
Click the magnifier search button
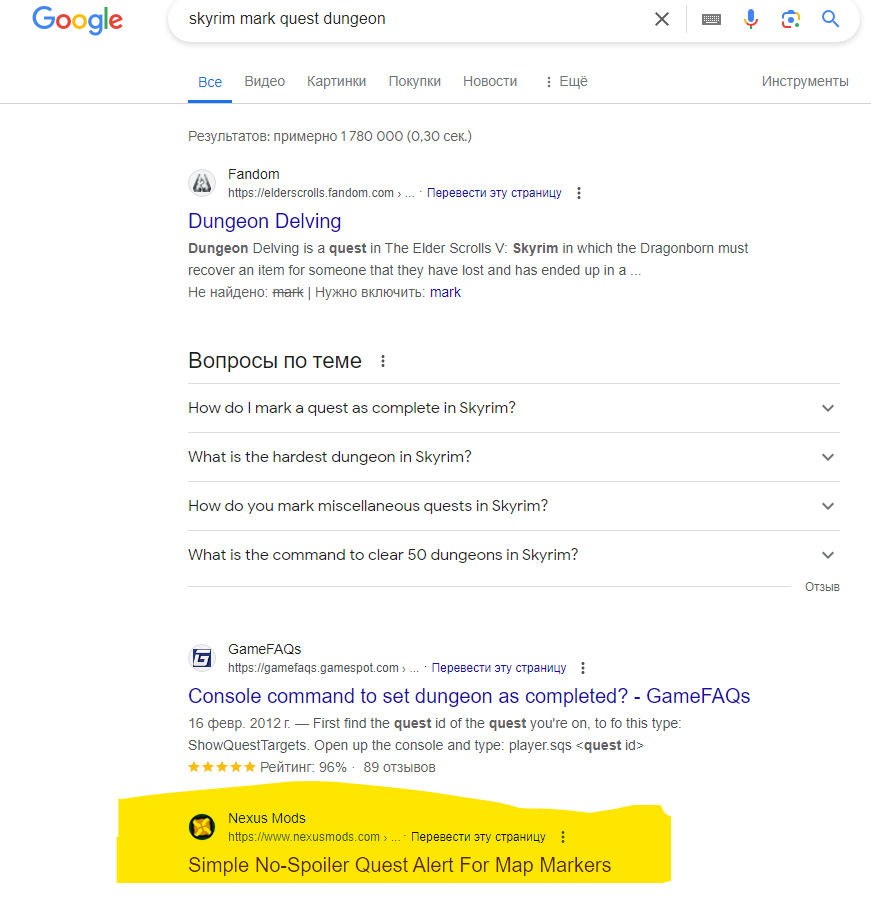831,19
